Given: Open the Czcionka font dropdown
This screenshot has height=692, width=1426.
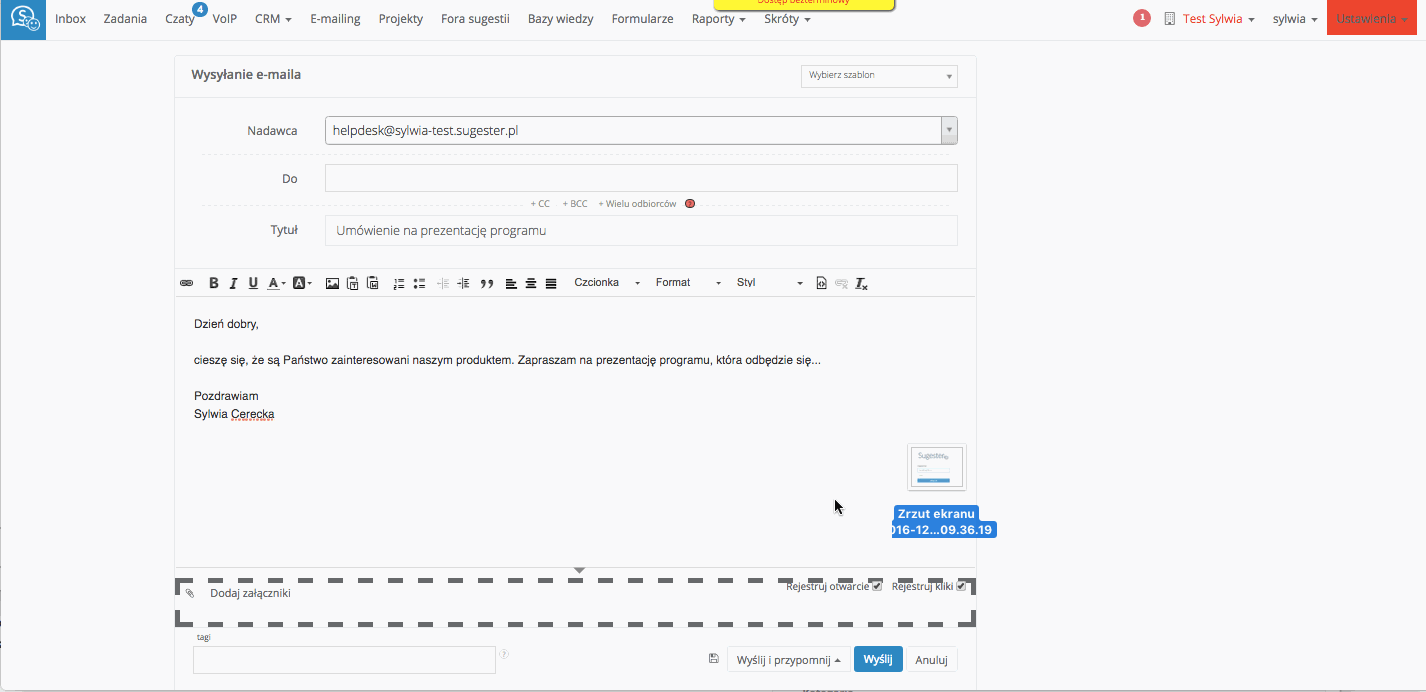Looking at the screenshot, I should click(x=607, y=283).
